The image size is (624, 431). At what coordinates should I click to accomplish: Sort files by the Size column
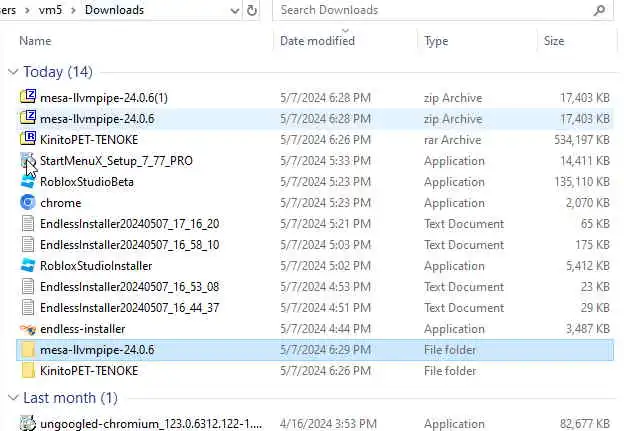pyautogui.click(x=554, y=41)
